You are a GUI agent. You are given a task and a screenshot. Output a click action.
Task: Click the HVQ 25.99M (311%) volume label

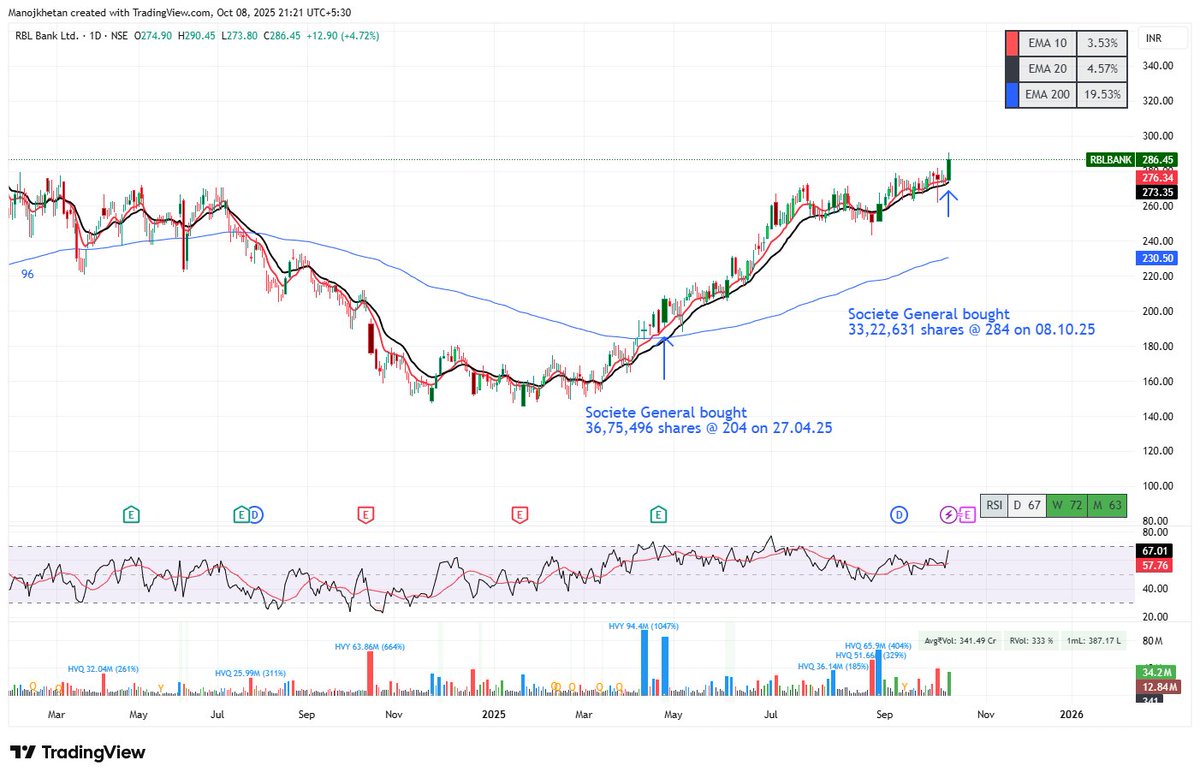250,673
